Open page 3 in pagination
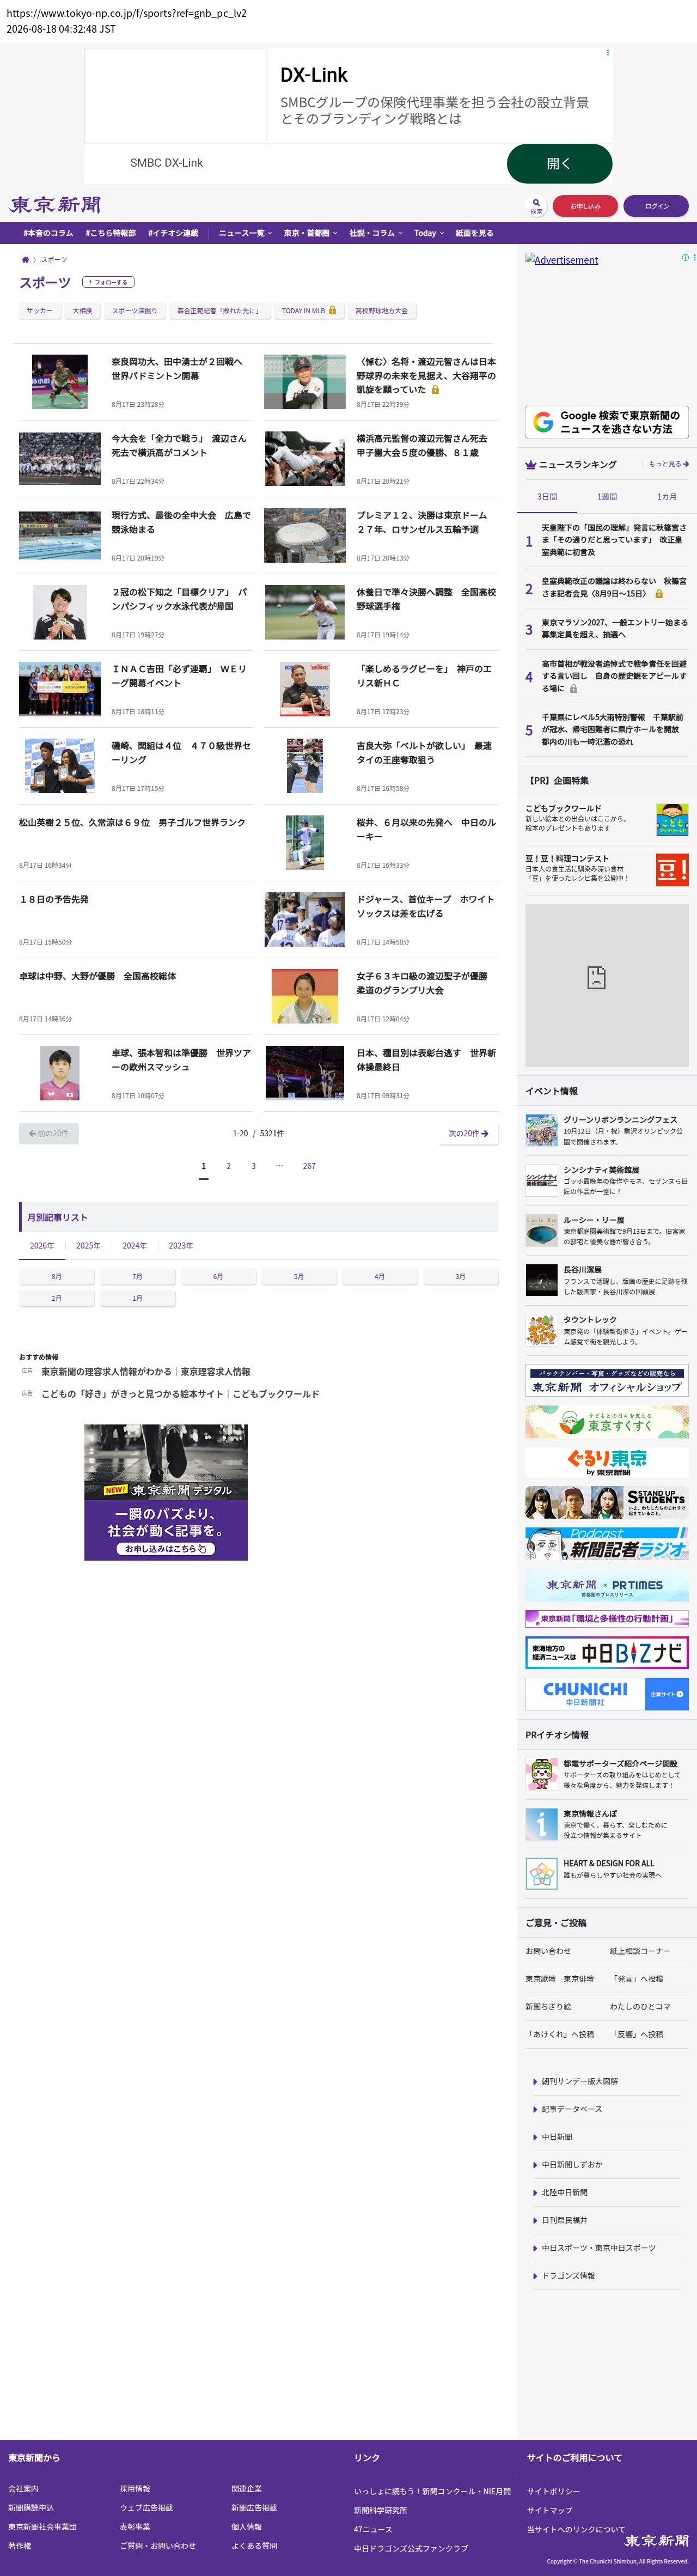 253,1166
